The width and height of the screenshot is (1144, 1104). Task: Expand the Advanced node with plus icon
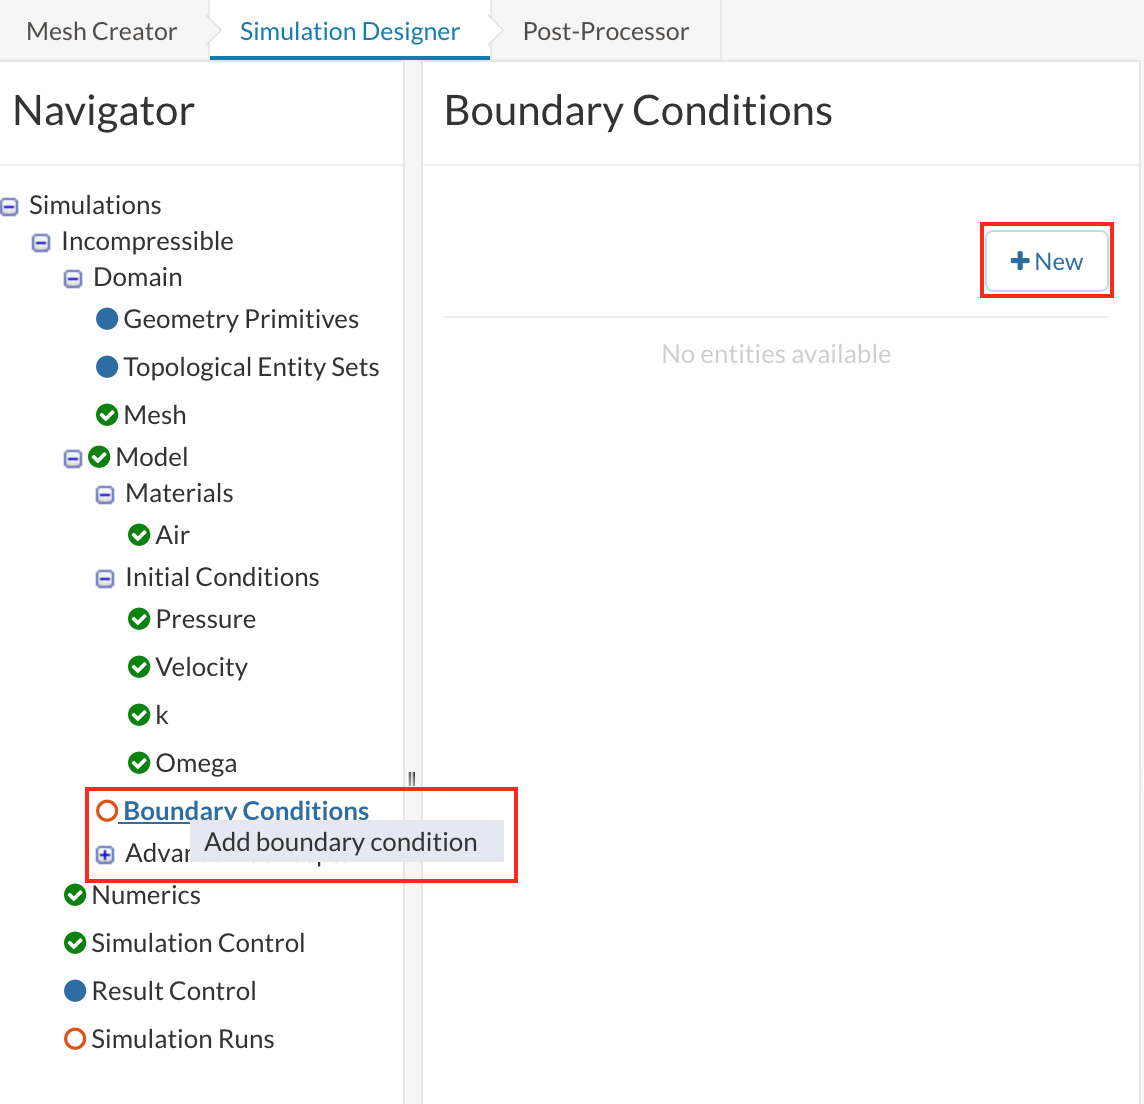pyautogui.click(x=105, y=855)
